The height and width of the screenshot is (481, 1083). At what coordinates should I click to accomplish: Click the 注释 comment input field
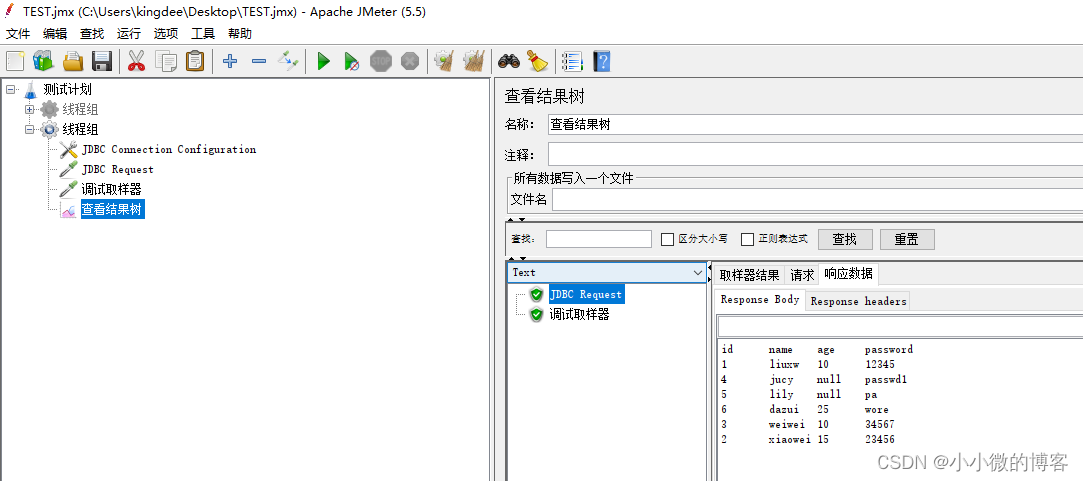point(815,154)
